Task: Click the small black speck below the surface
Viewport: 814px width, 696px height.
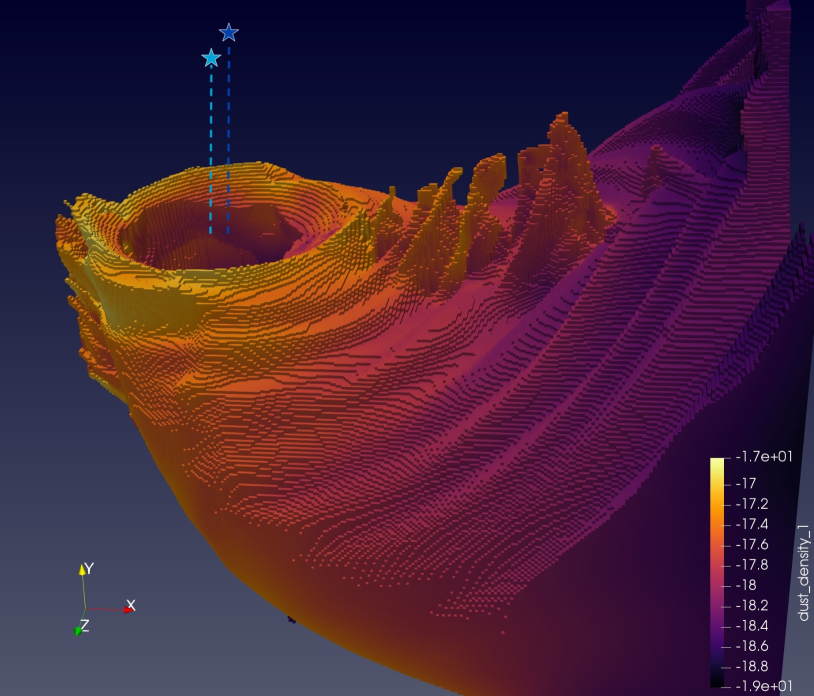Action: pos(291,620)
